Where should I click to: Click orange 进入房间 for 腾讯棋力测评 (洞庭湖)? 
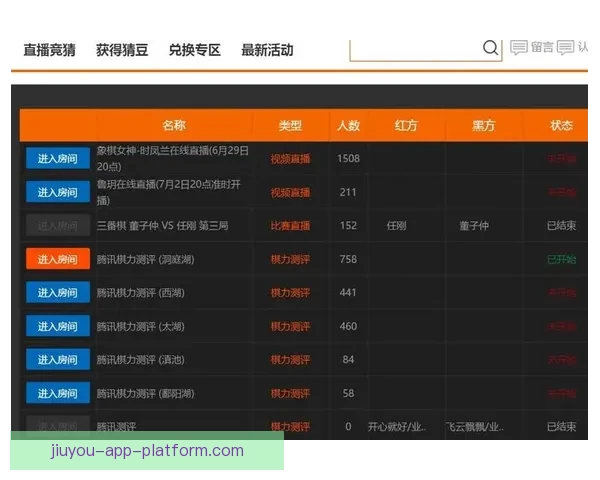point(58,259)
